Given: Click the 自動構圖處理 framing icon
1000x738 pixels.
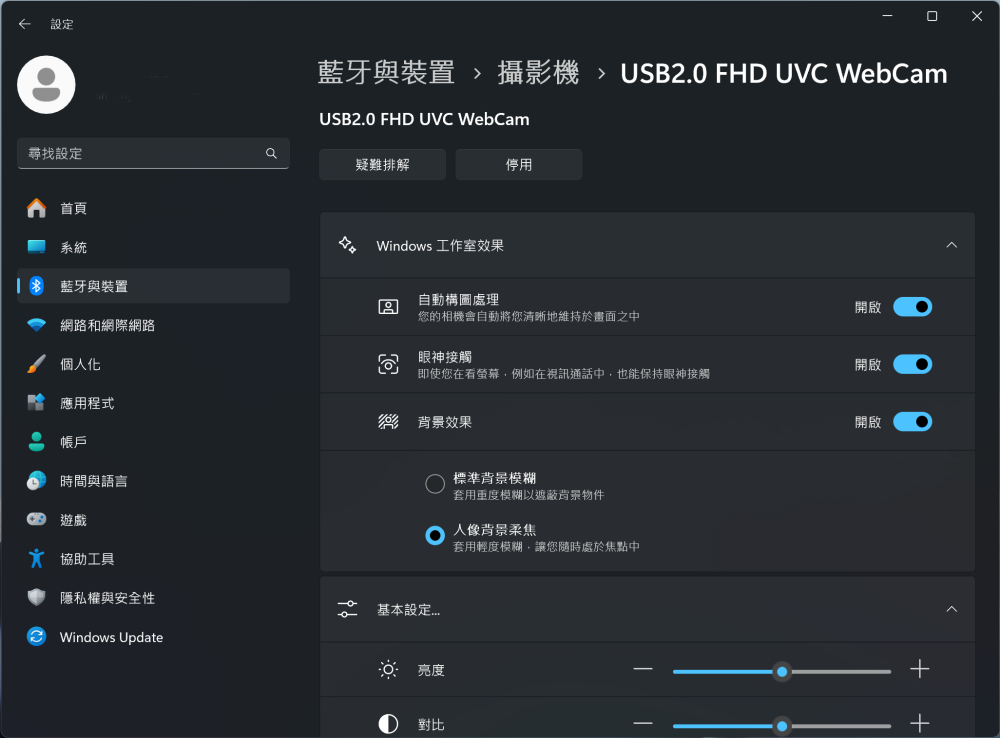Looking at the screenshot, I should tap(388, 307).
